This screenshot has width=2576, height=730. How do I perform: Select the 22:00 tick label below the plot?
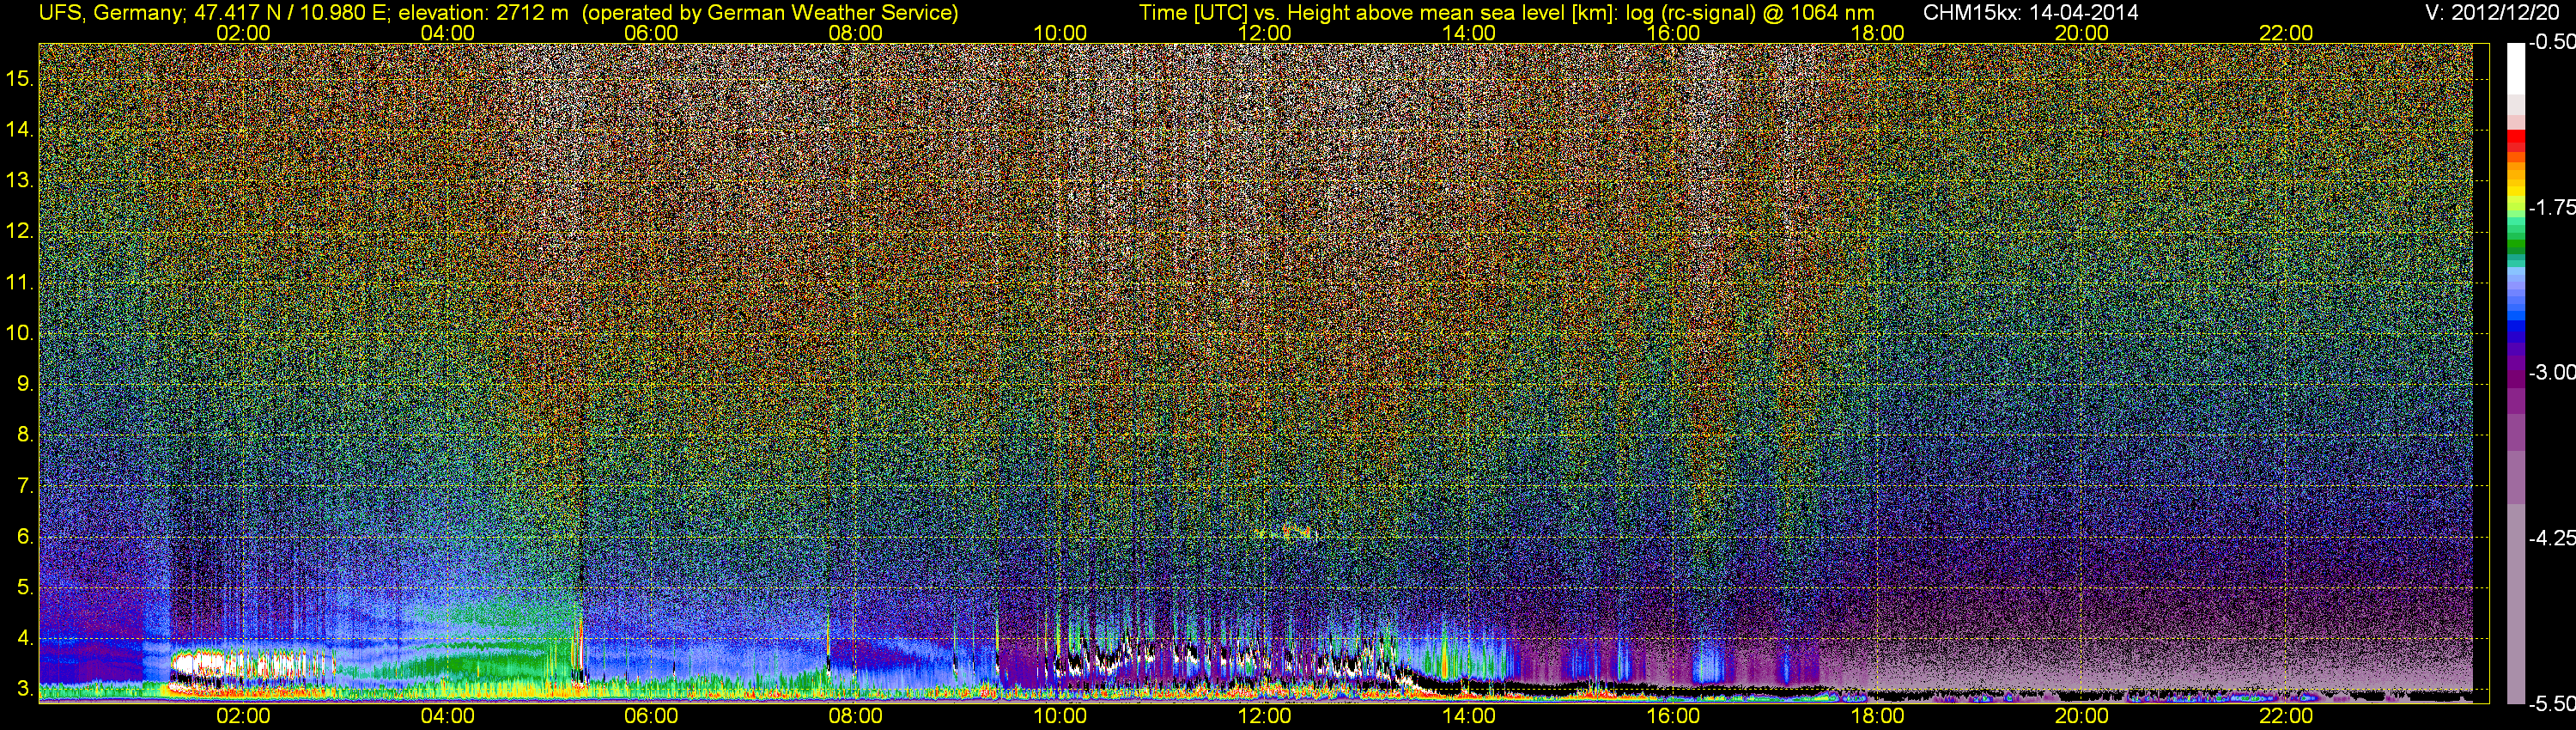(x=2286, y=716)
